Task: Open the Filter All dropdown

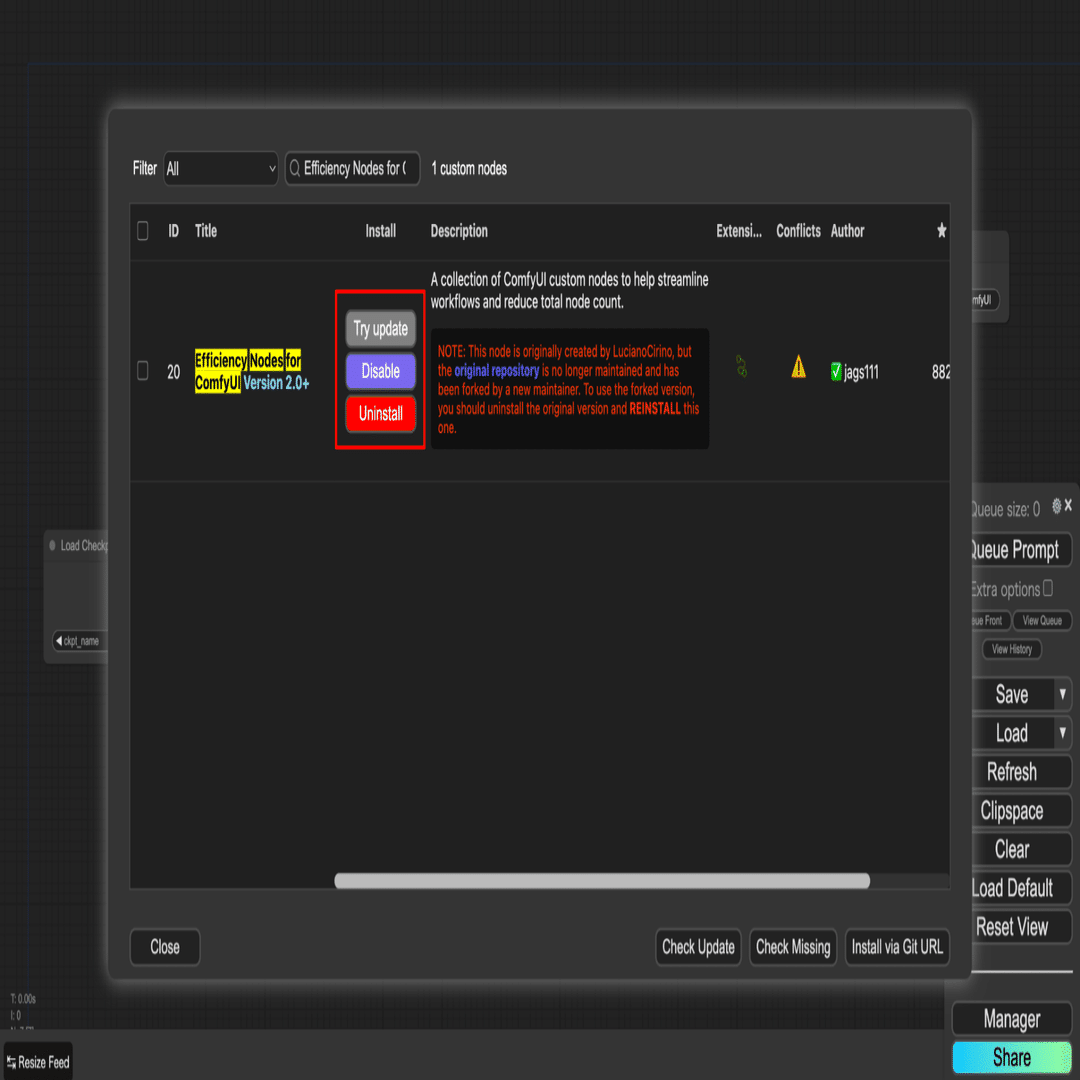Action: click(220, 168)
